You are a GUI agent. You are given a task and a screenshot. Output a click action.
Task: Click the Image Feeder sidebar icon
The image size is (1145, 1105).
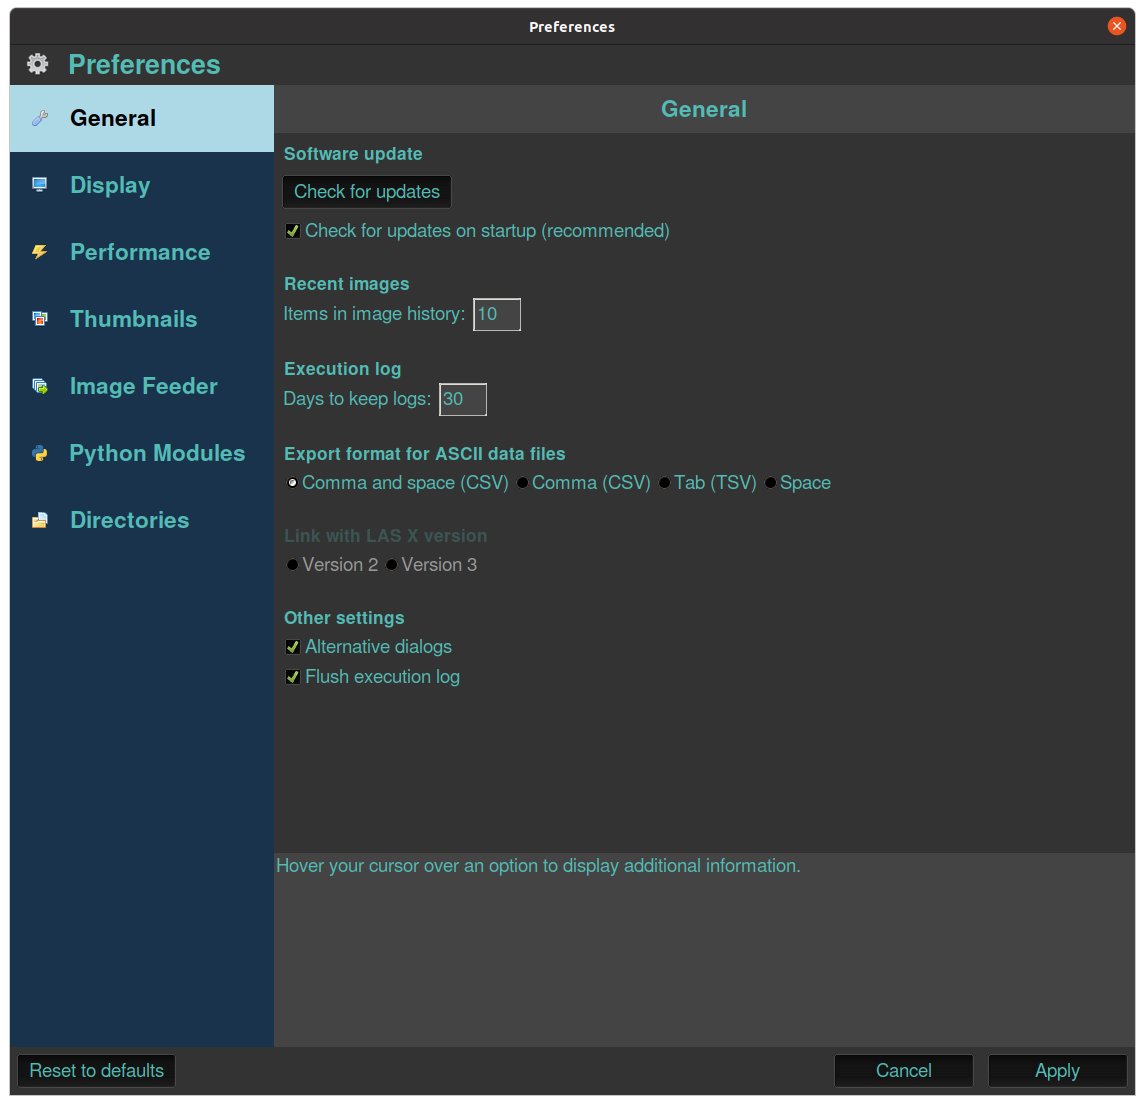click(40, 386)
